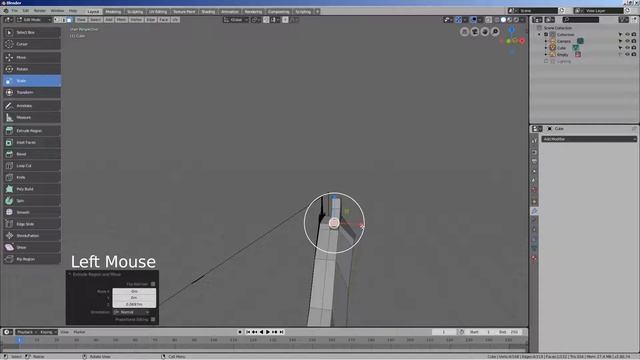Click the blue Z axis gizmo ball
The width and height of the screenshot is (640, 360).
click(x=511, y=30)
